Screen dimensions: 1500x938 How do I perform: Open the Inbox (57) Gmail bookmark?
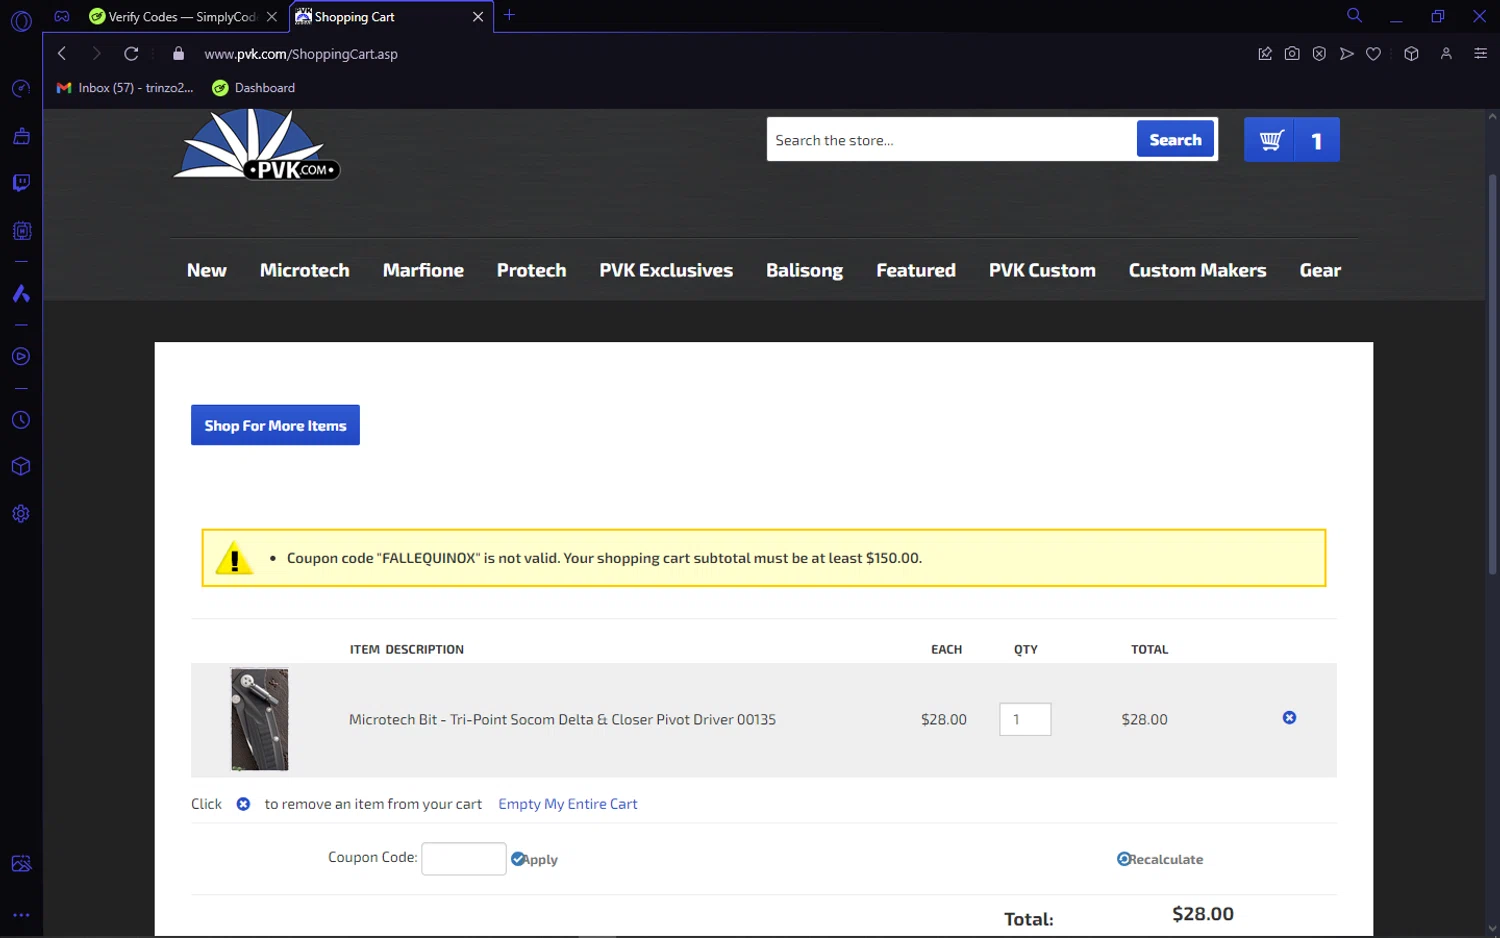(x=126, y=88)
